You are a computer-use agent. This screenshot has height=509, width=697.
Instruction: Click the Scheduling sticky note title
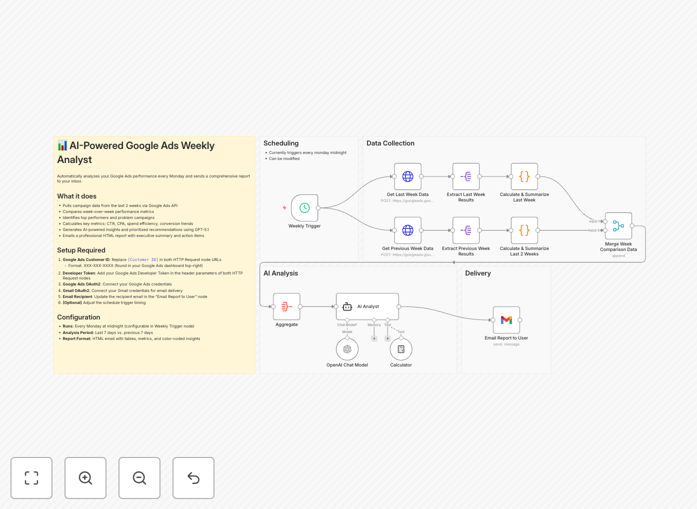(x=281, y=143)
